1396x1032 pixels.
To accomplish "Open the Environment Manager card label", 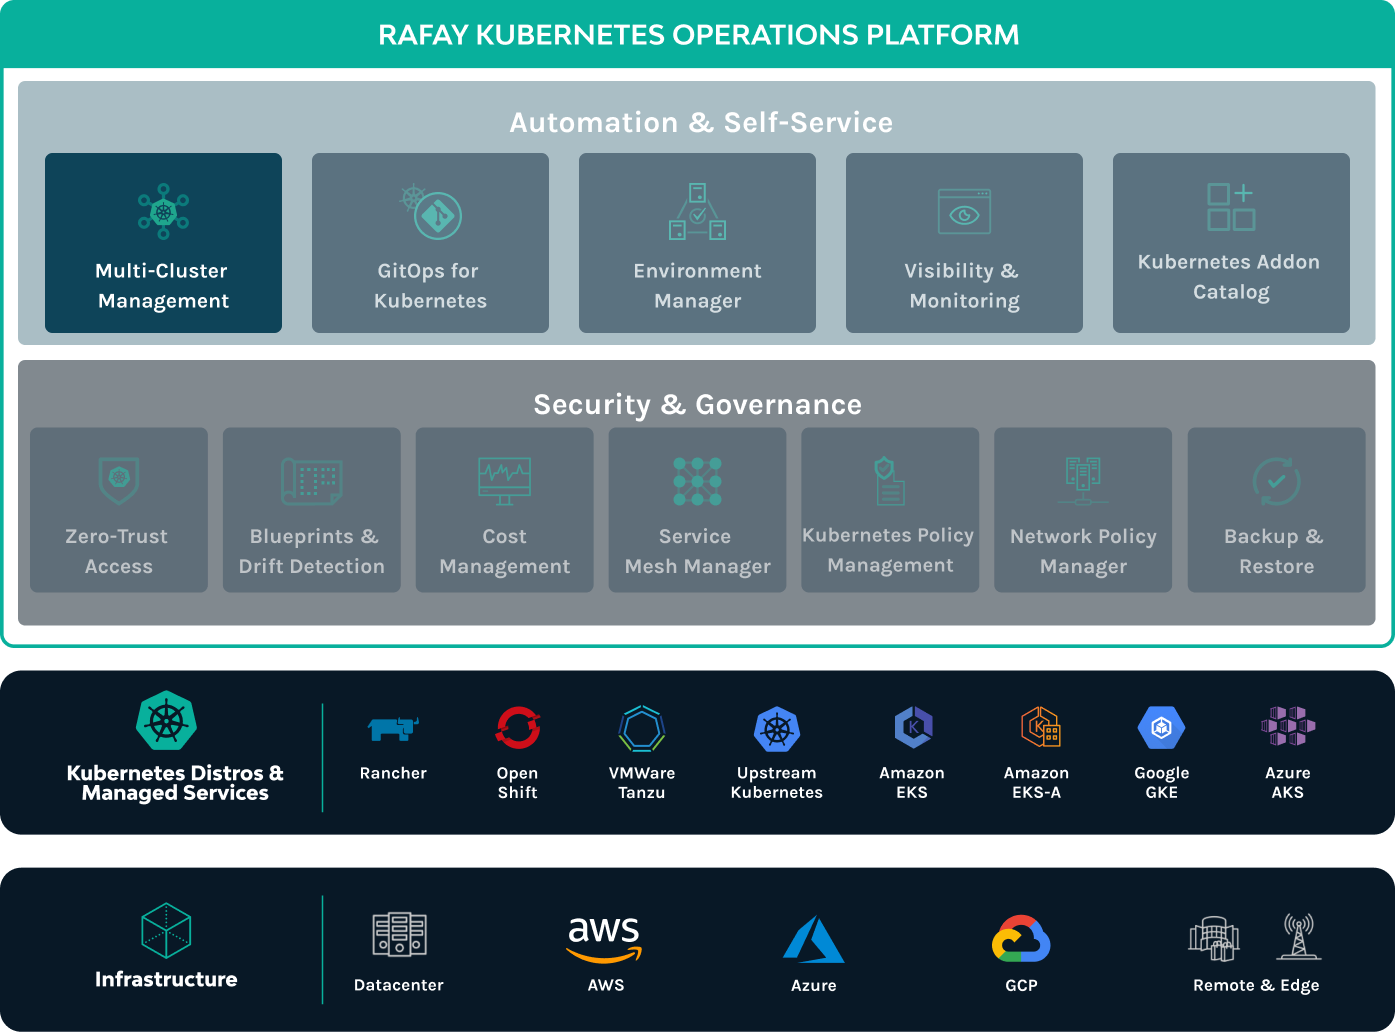I will coord(697,286).
